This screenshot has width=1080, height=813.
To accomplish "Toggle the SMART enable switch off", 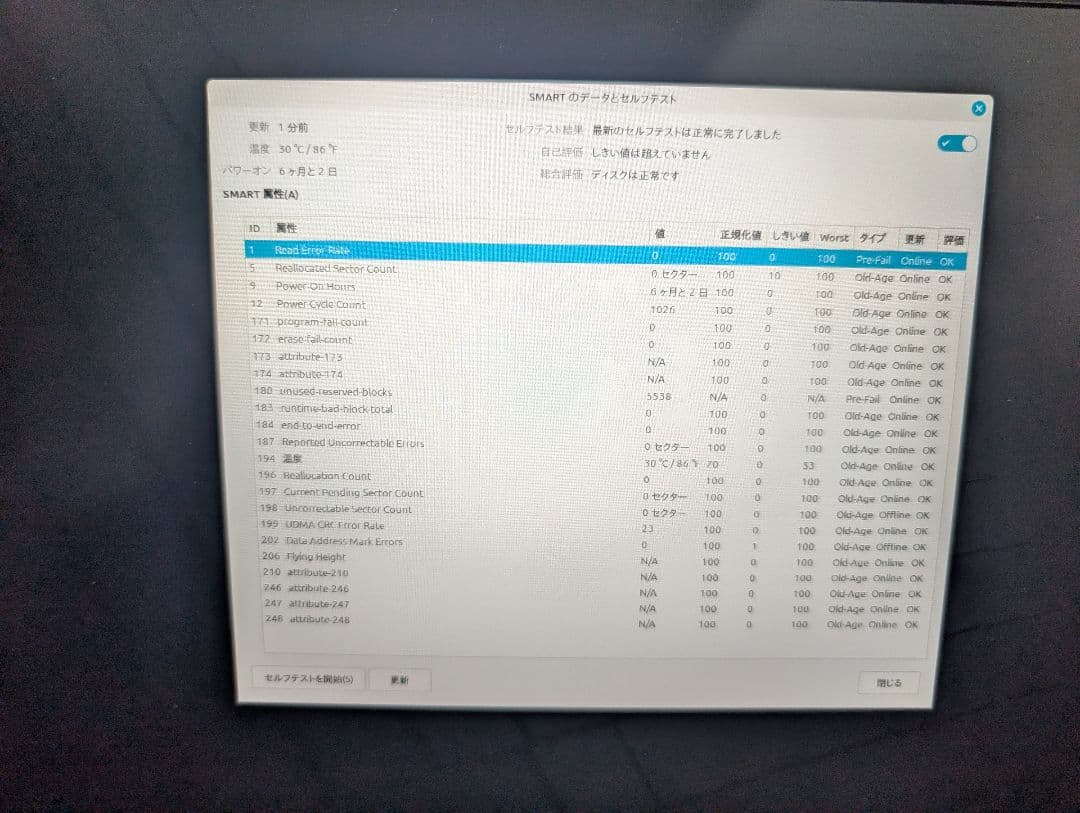I will (x=956, y=144).
